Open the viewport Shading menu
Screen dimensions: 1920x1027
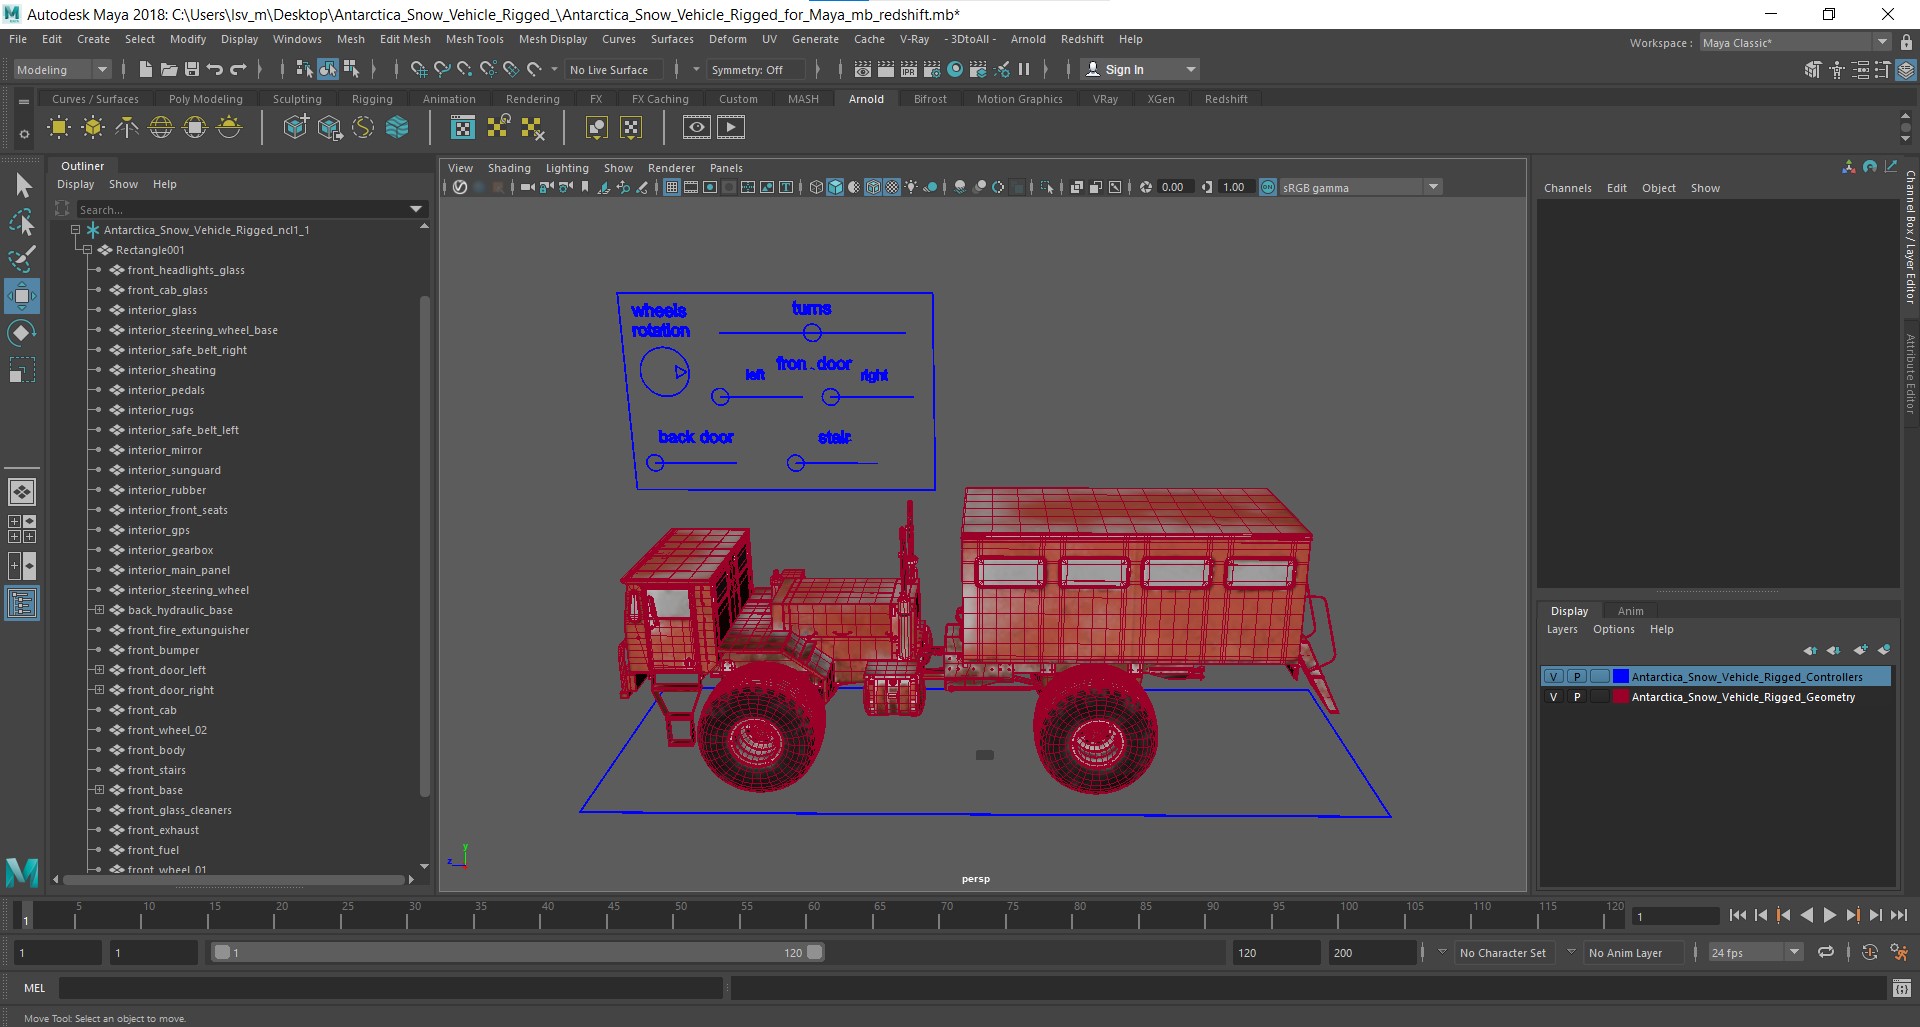pyautogui.click(x=509, y=168)
